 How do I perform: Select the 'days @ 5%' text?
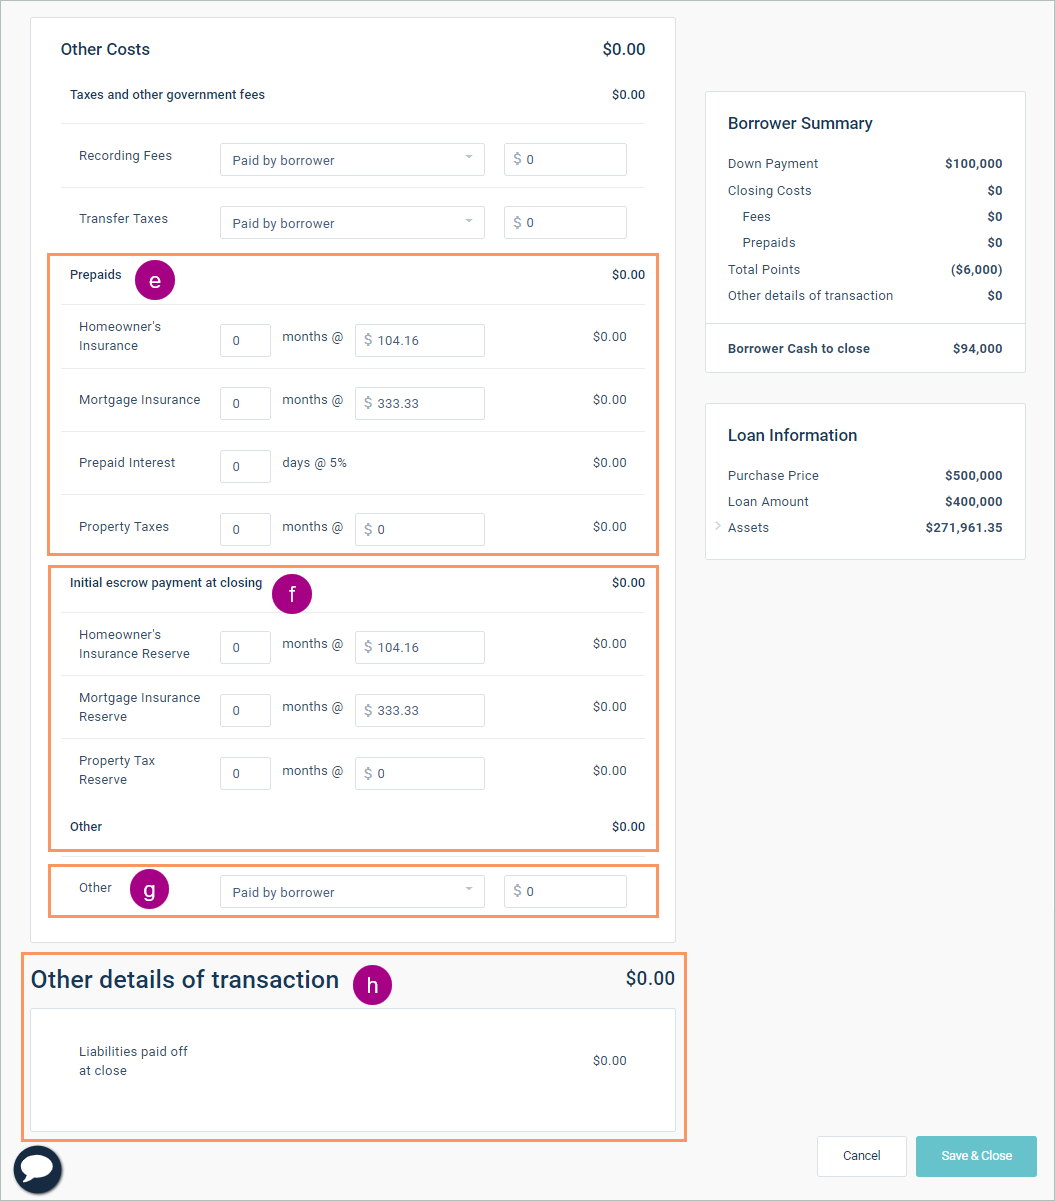click(x=314, y=463)
